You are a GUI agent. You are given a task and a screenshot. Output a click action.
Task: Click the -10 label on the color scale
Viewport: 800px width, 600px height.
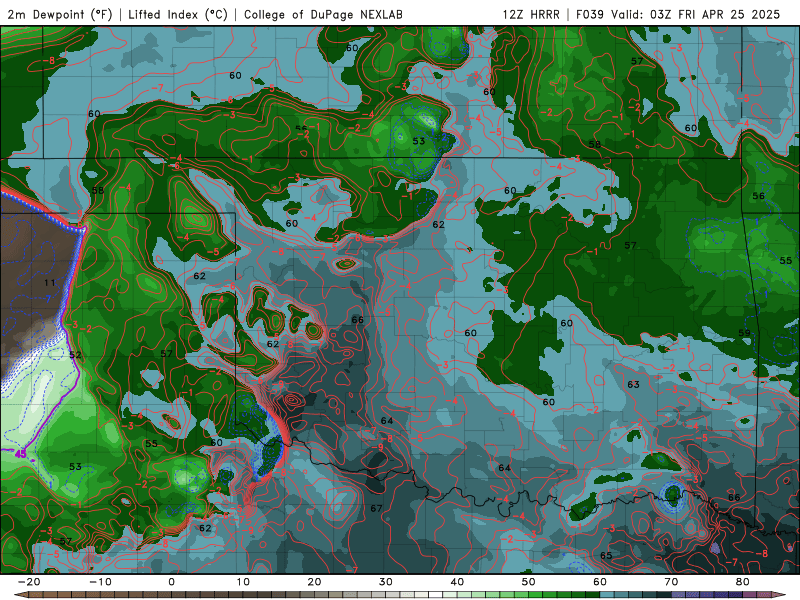(x=100, y=582)
